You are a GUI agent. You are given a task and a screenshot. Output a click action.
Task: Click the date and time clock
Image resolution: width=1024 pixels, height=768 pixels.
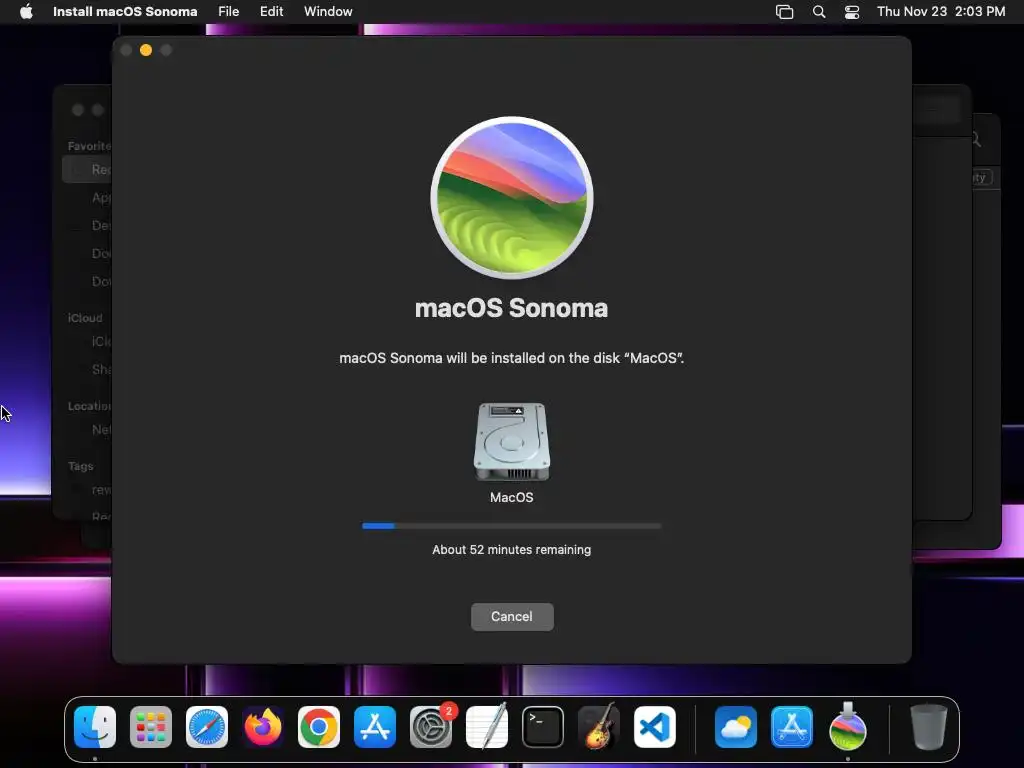click(941, 12)
